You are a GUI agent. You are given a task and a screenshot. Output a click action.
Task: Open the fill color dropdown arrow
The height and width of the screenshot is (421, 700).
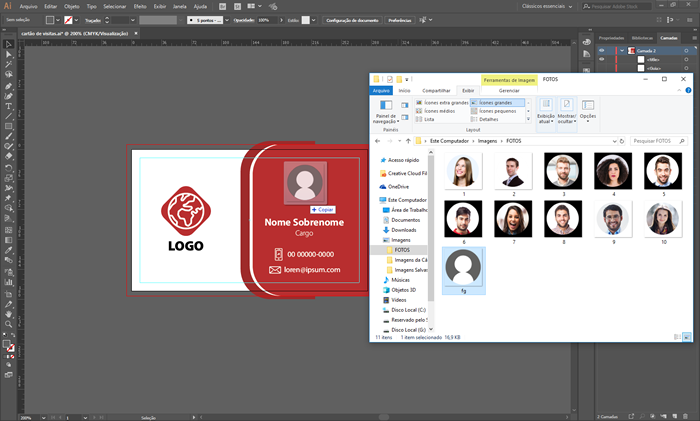58,20
